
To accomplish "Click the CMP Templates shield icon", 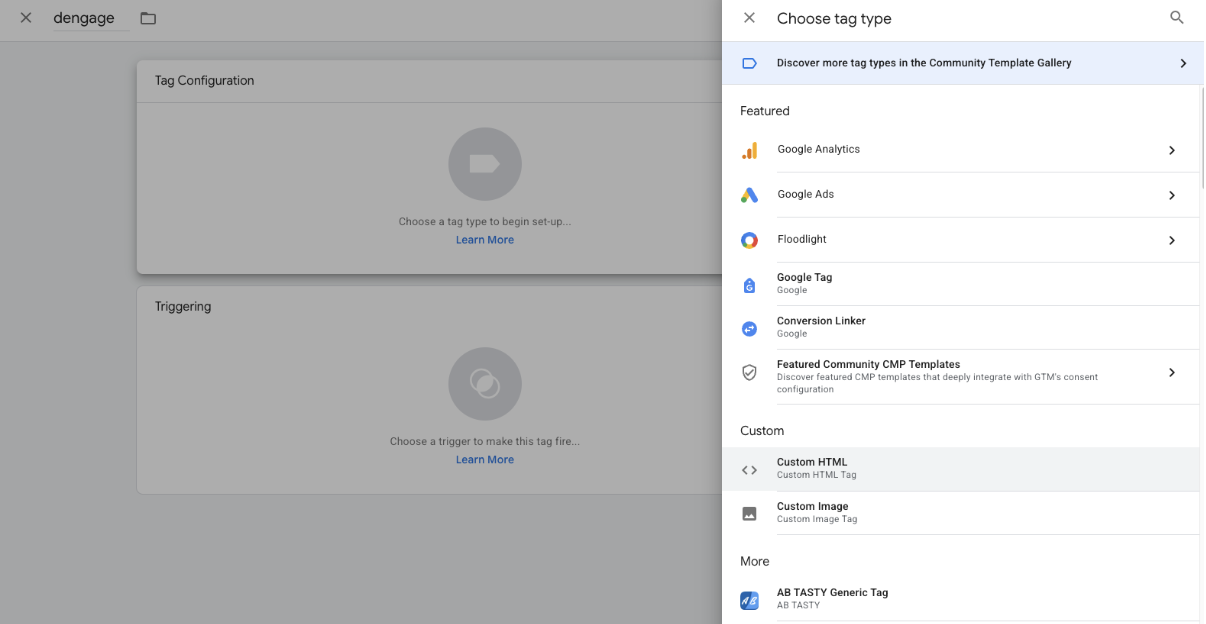I will tap(749, 372).
